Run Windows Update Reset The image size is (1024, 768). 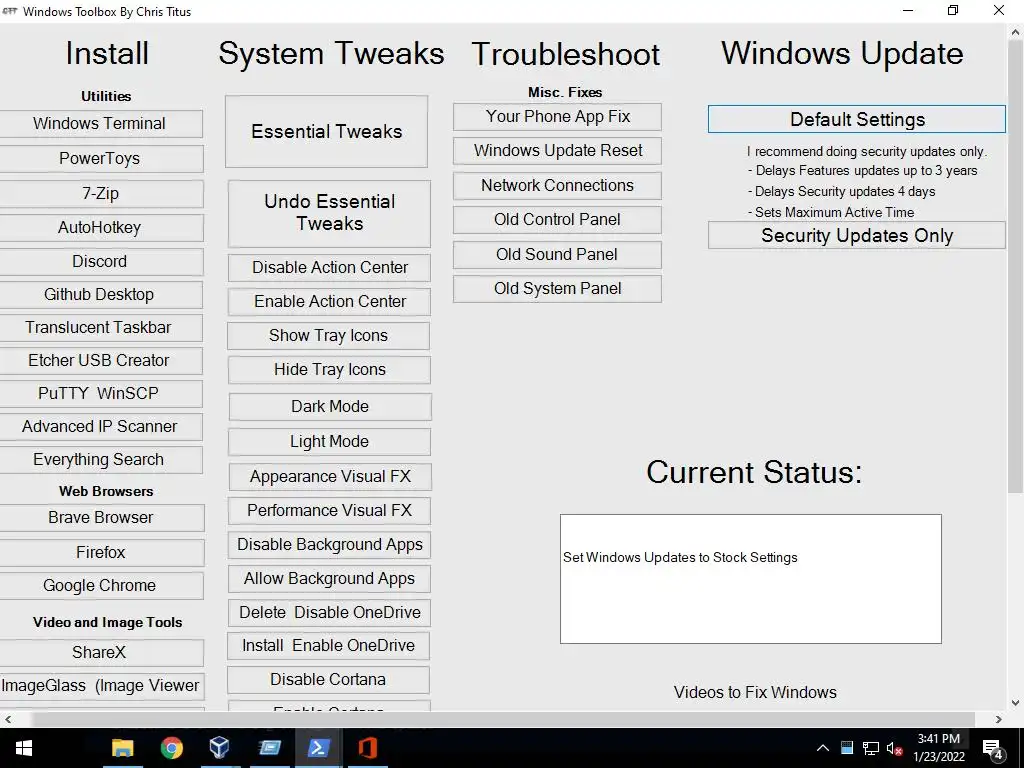[557, 151]
